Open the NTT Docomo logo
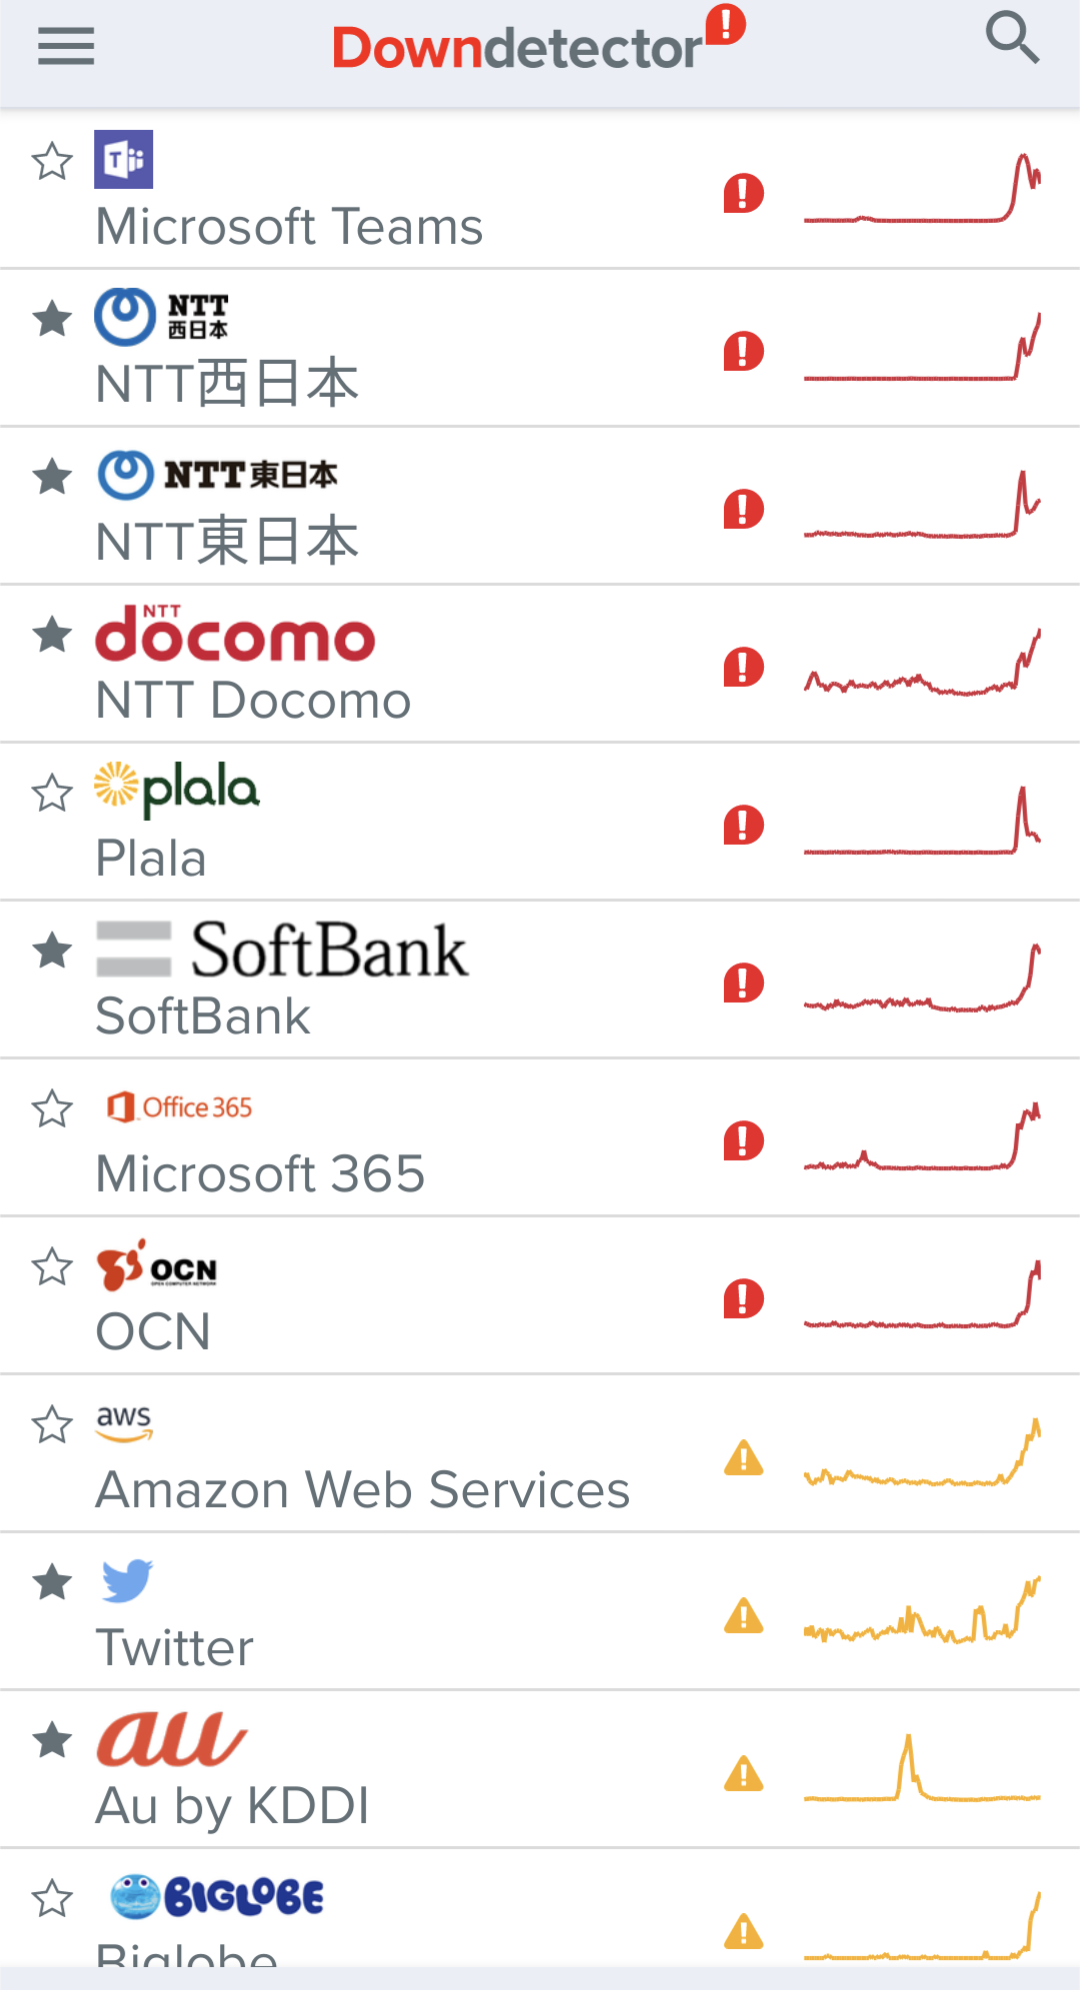 point(235,633)
